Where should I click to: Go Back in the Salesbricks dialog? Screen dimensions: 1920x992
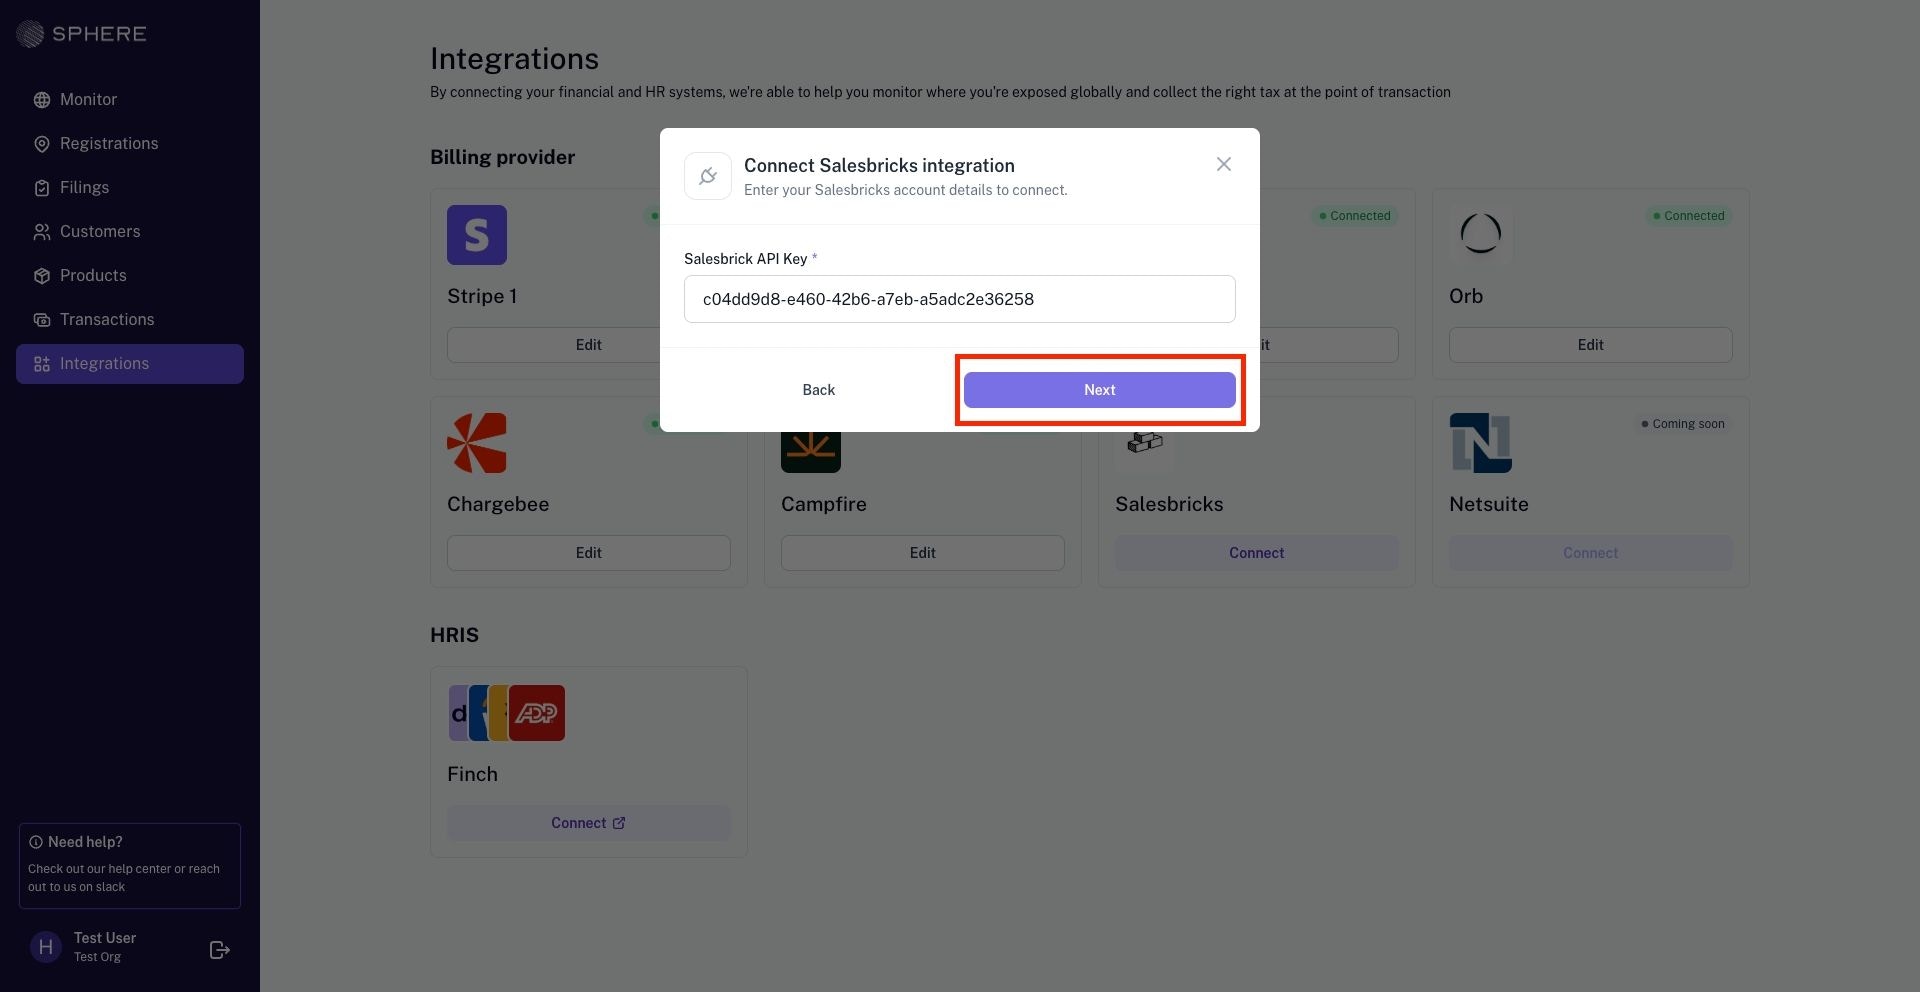(819, 390)
